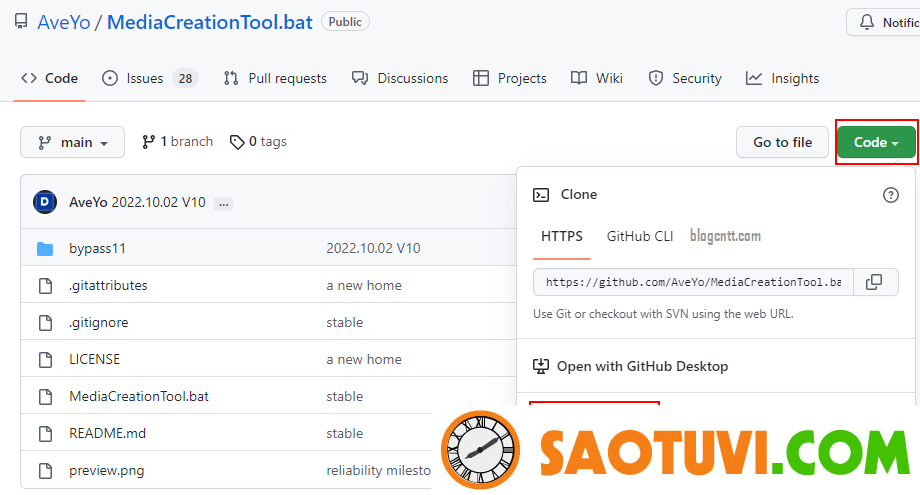This screenshot has width=920, height=495.
Task: Click Open with GitHub Desktop
Action: 642,366
